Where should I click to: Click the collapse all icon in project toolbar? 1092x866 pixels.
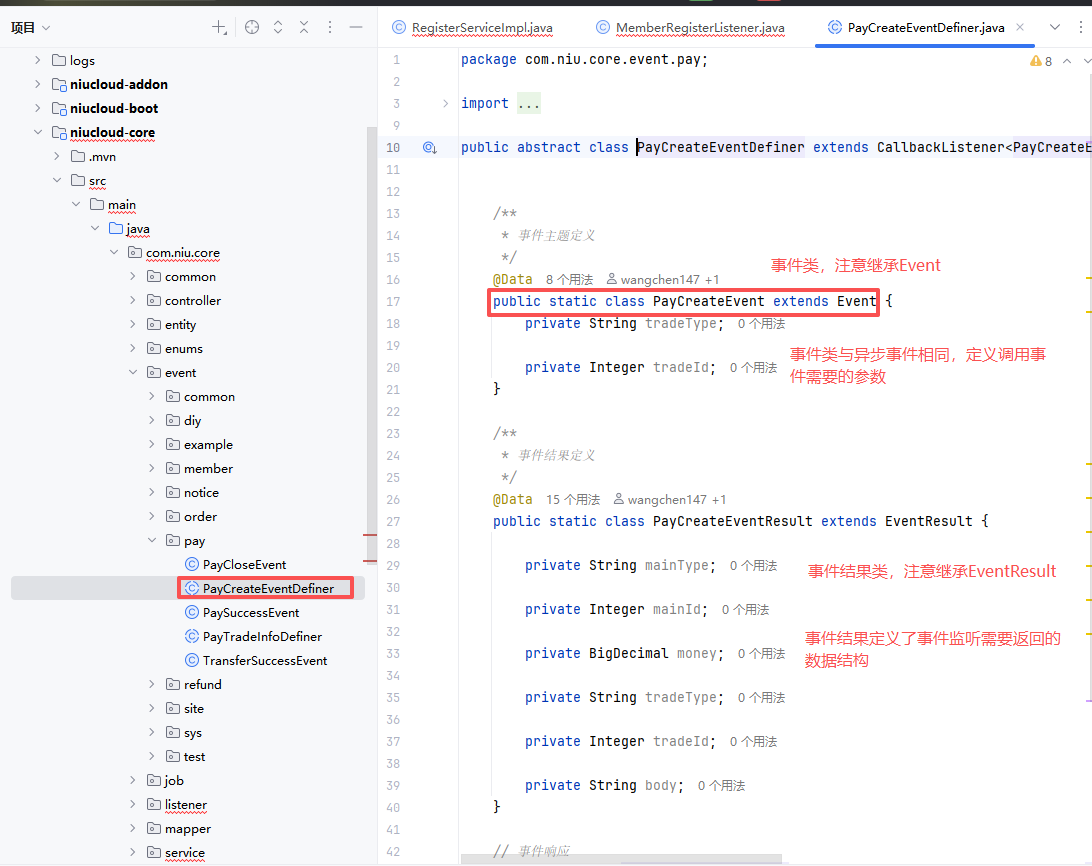[304, 28]
